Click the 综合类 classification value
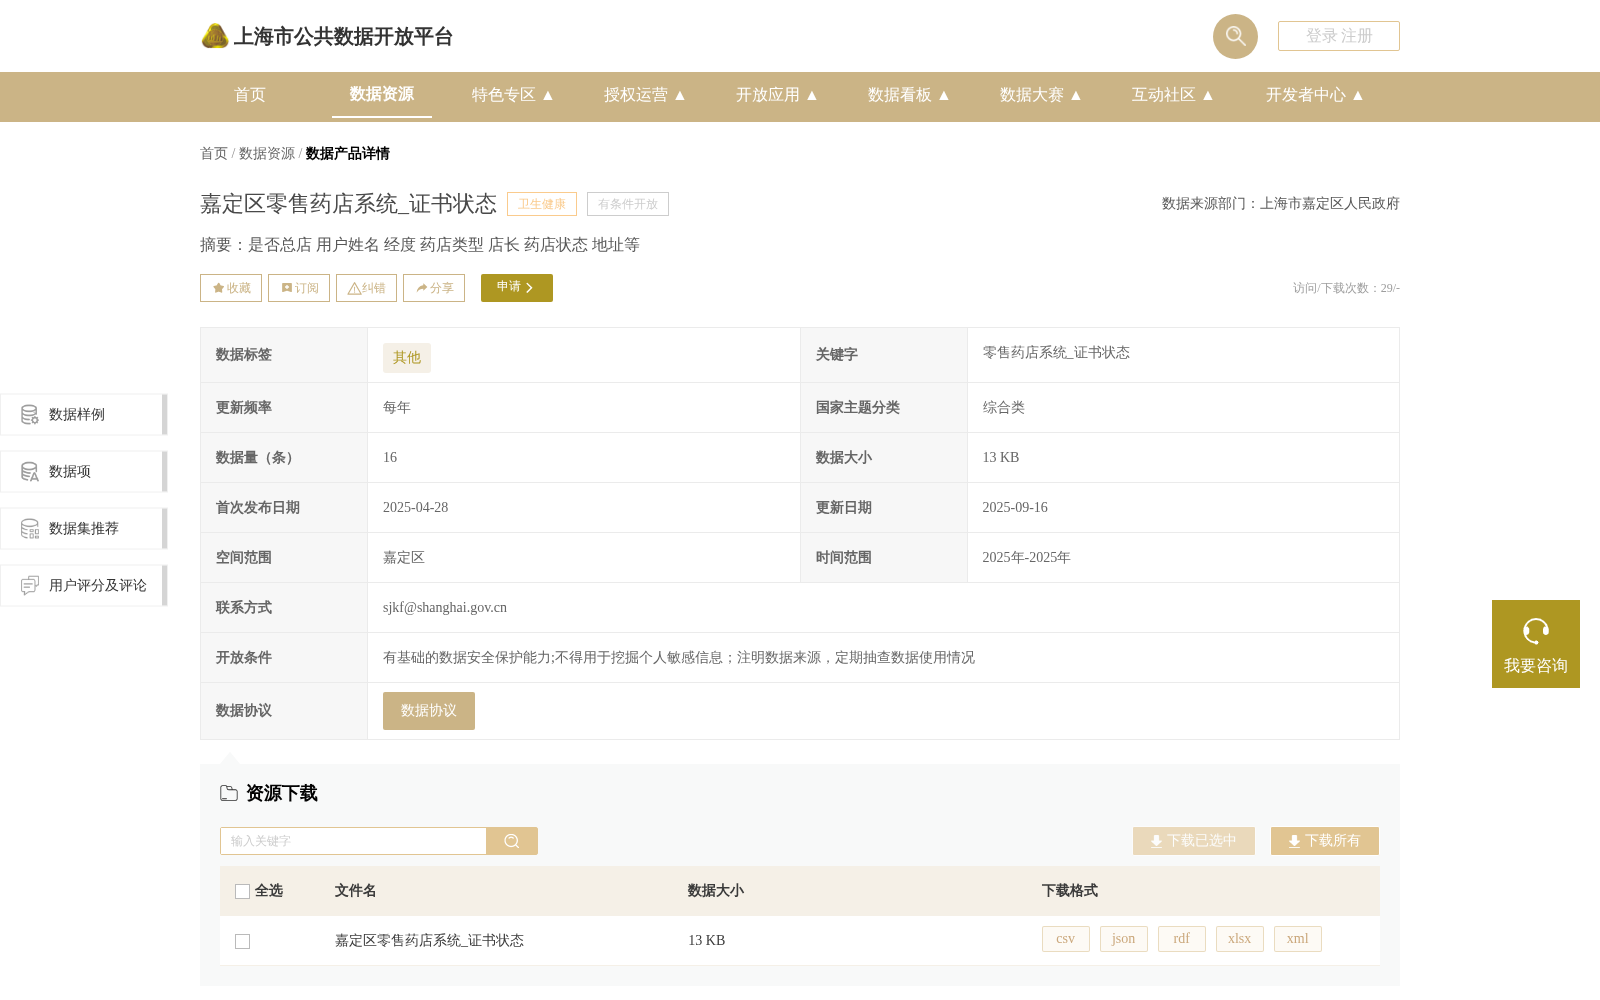 [x=1003, y=408]
